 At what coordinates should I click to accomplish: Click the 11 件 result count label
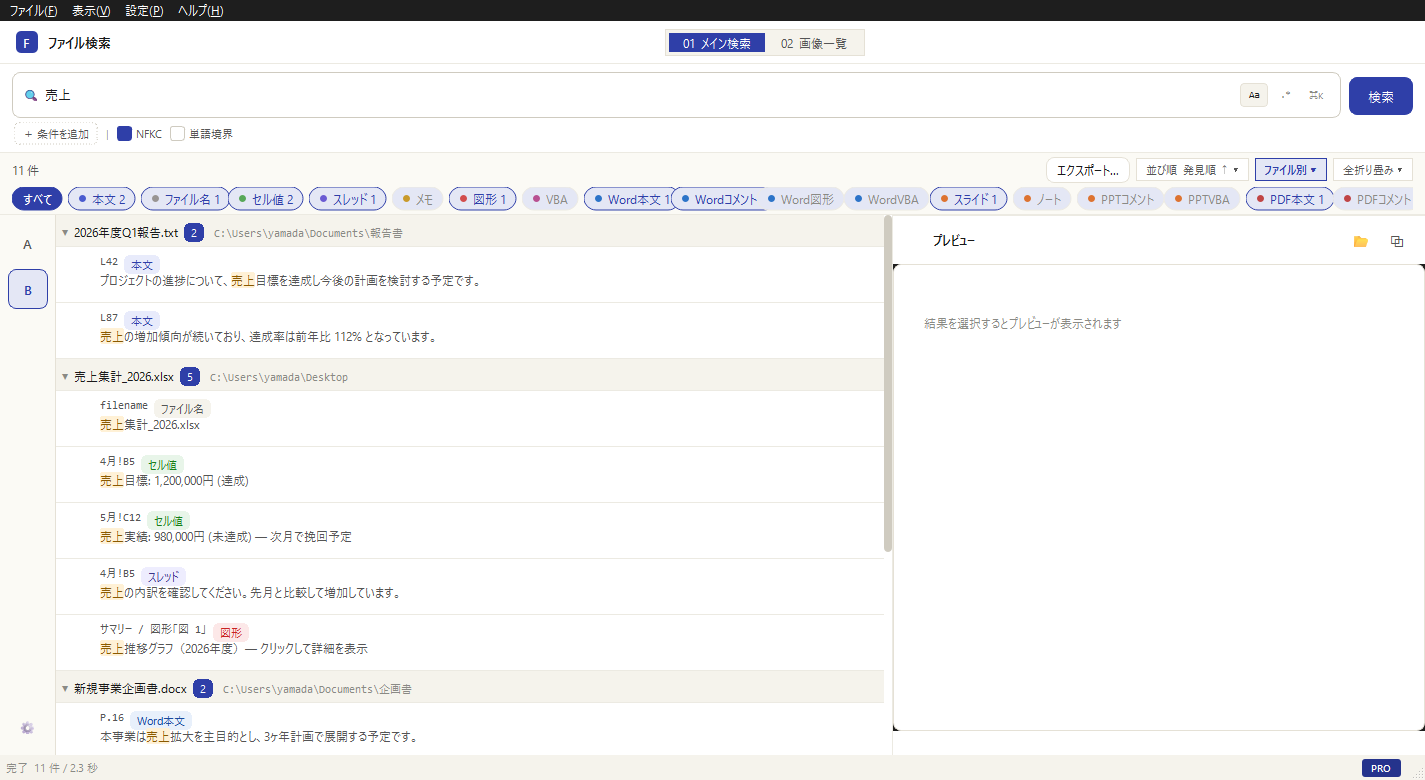tap(25, 171)
